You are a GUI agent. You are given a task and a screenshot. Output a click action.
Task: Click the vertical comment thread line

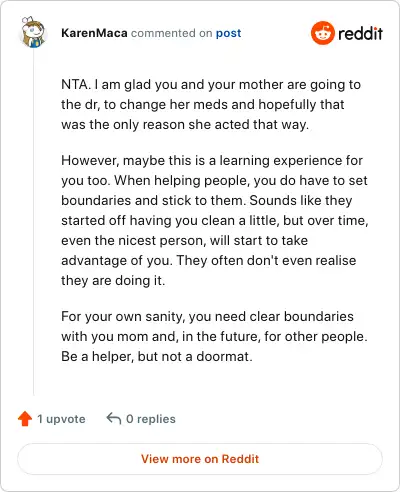(x=33, y=222)
